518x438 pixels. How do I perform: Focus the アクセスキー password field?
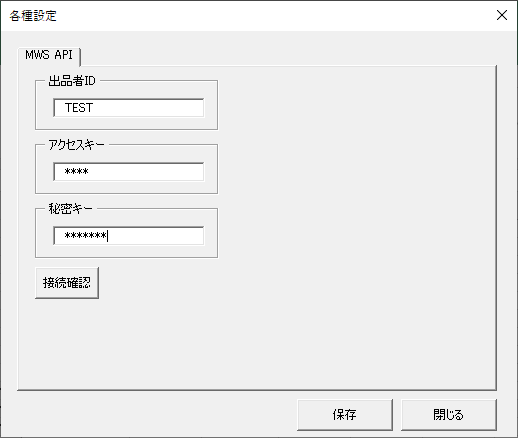tap(129, 172)
